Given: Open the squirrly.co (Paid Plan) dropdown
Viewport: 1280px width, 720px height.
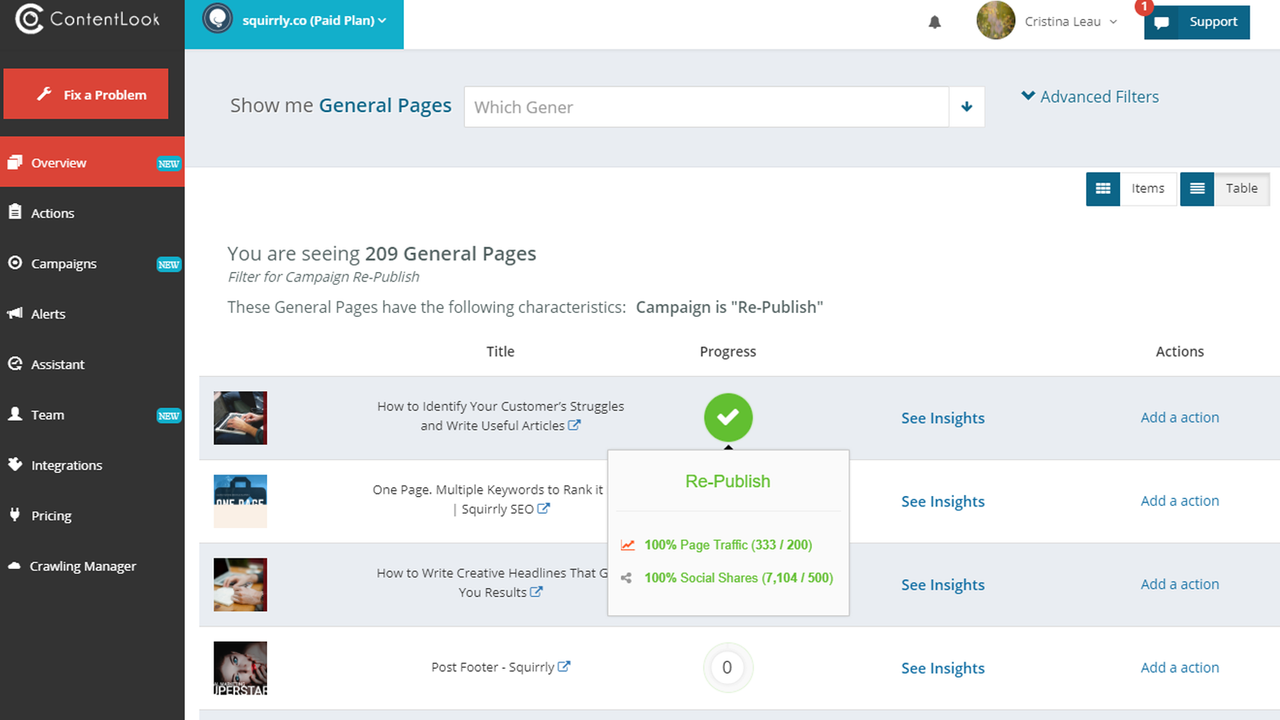Looking at the screenshot, I should pos(294,21).
